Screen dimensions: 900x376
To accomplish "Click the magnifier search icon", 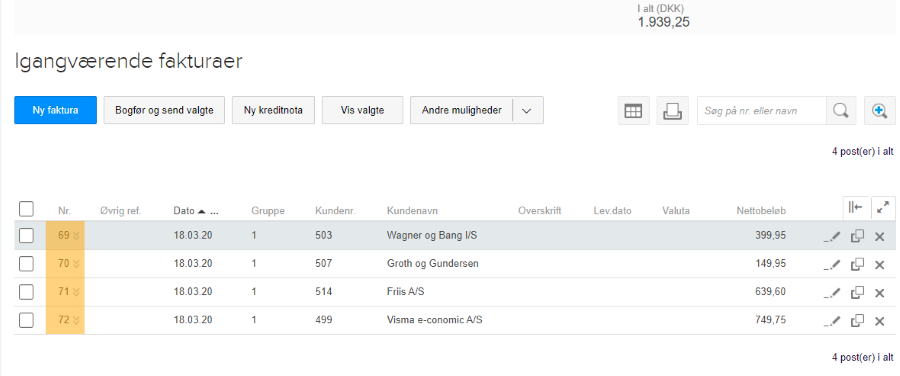I will [841, 110].
